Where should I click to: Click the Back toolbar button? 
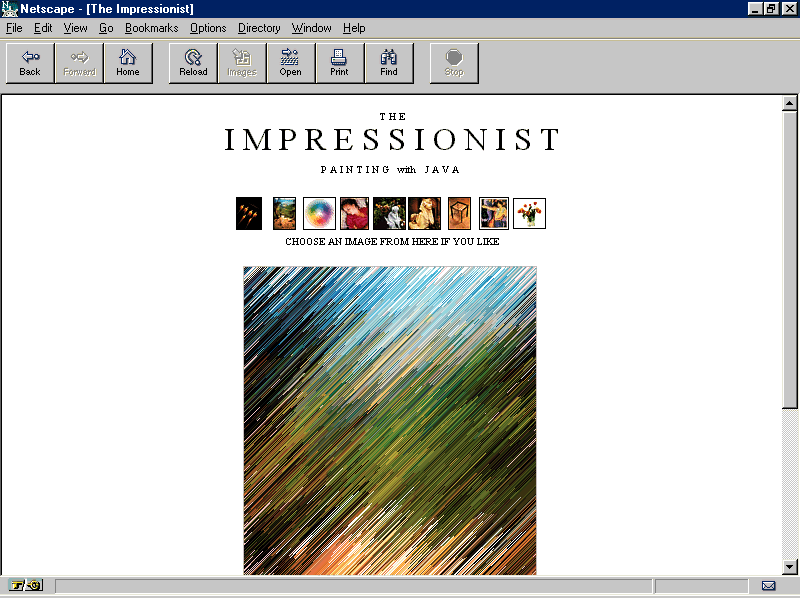coord(30,63)
